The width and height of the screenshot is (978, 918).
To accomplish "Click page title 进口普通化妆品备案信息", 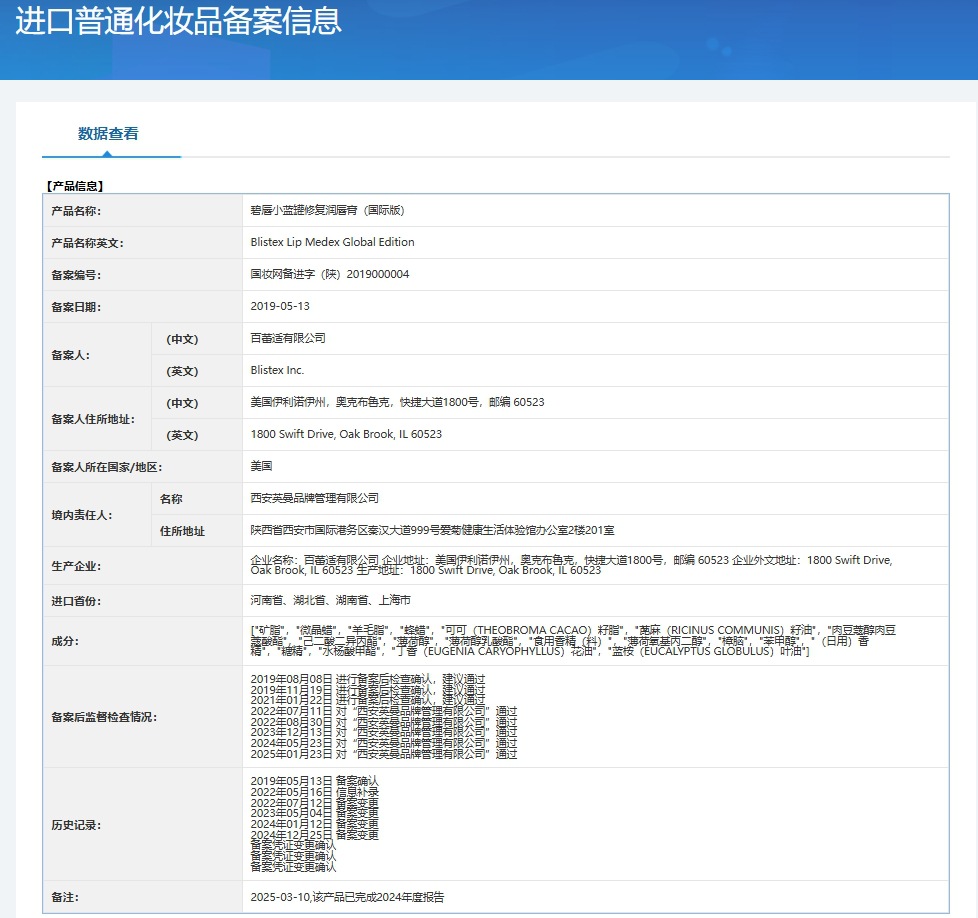I will (x=178, y=21).
